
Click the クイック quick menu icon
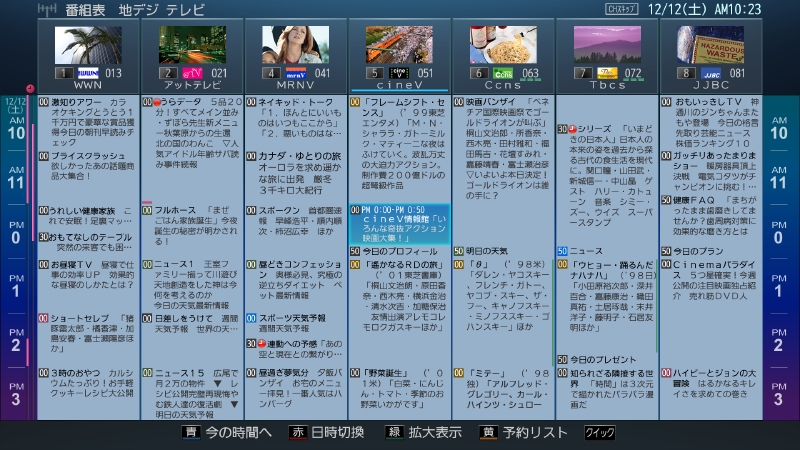point(600,433)
